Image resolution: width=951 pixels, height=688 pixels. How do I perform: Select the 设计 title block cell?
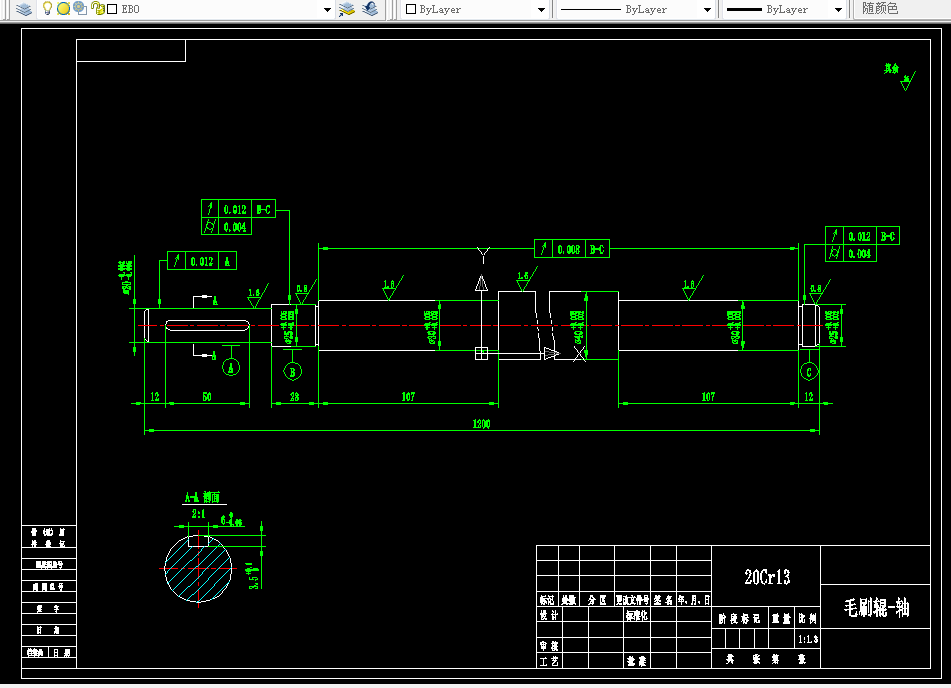pos(549,615)
